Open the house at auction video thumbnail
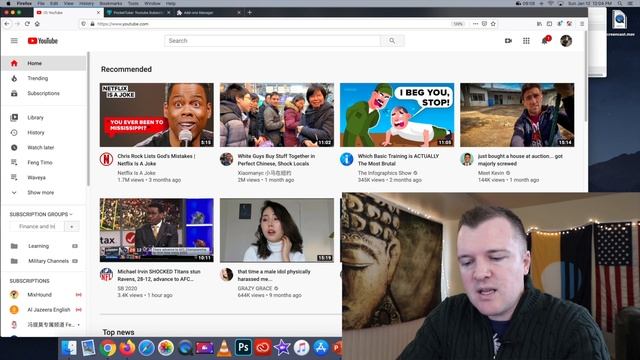 pyautogui.click(x=517, y=115)
